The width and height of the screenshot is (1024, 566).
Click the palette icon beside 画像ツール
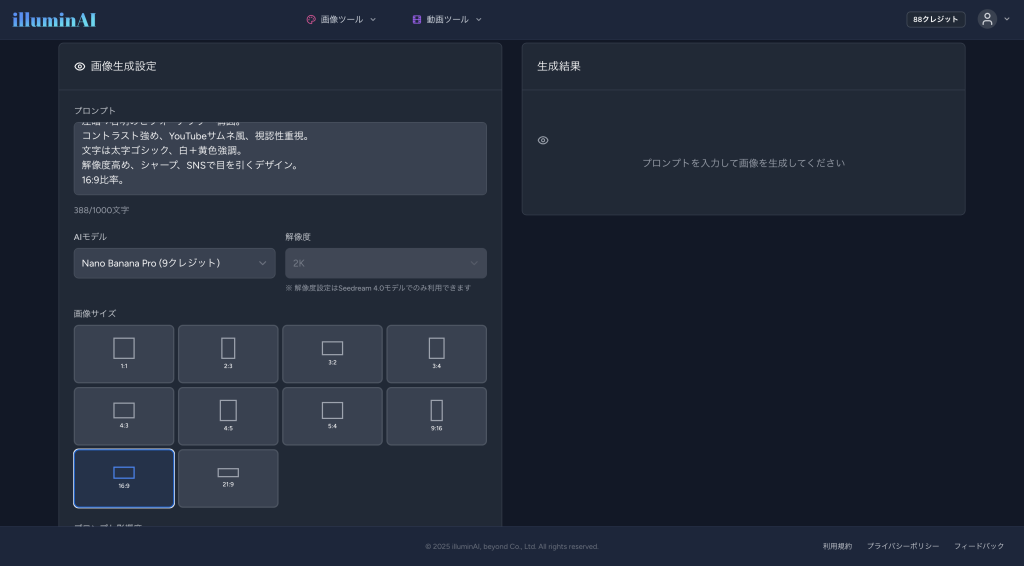(311, 19)
